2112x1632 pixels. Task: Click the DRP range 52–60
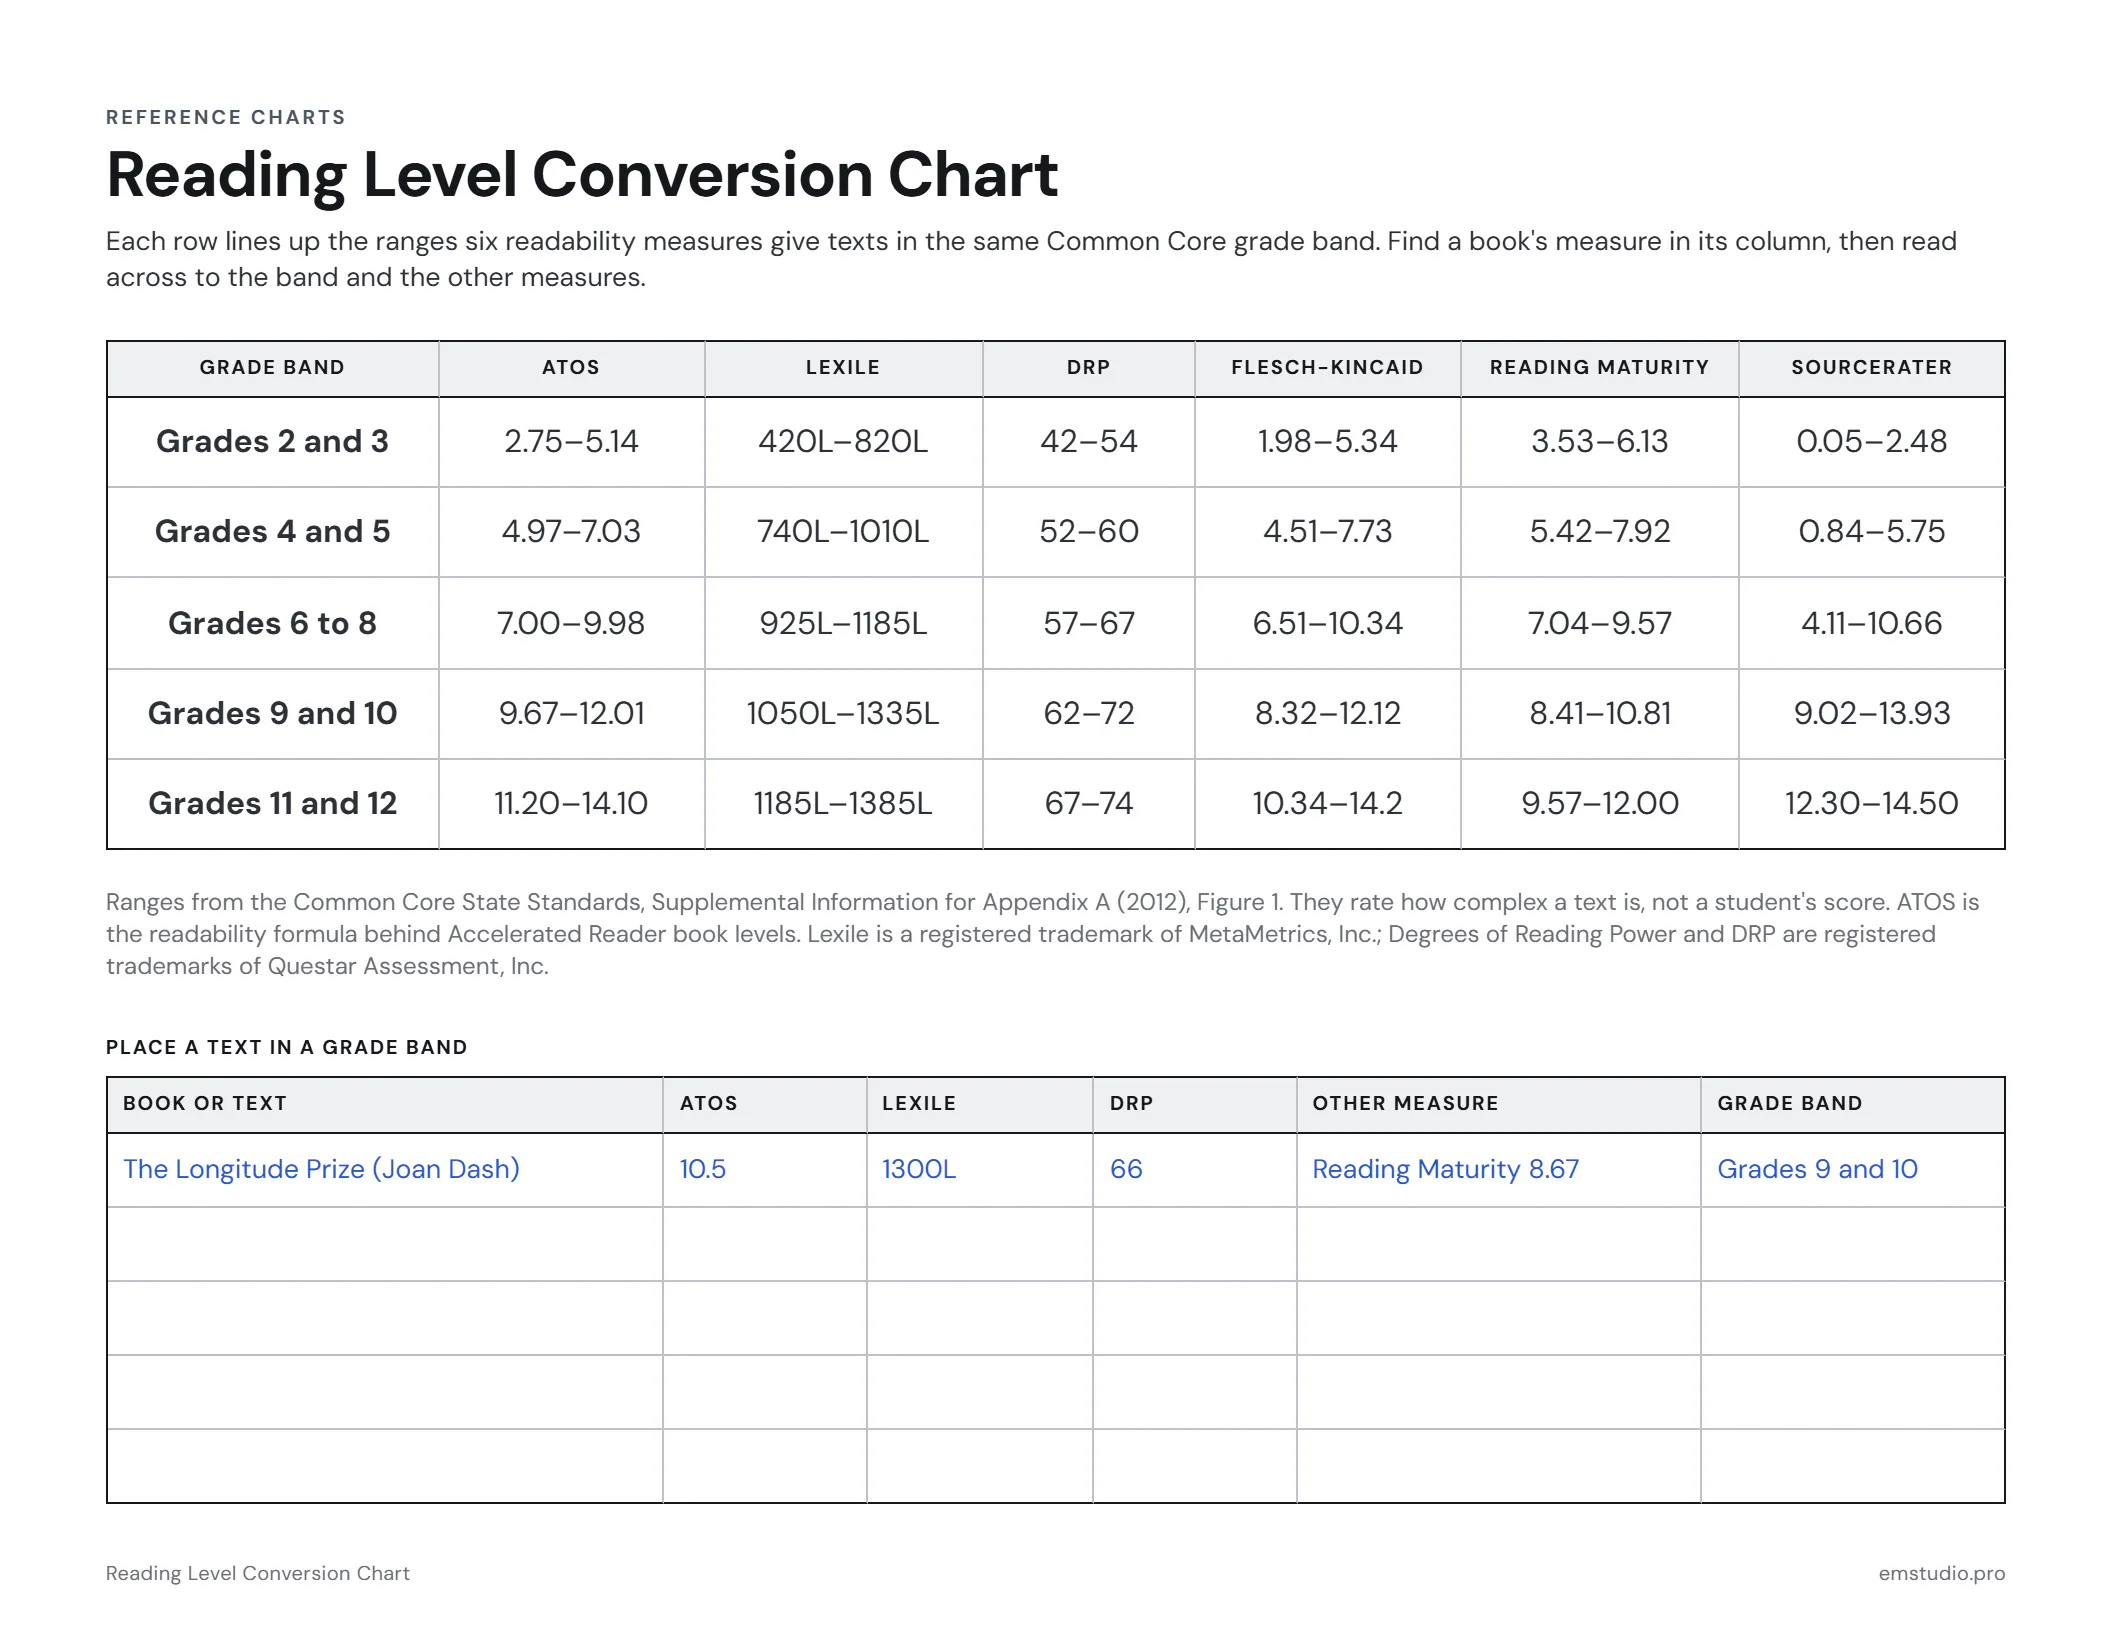click(1088, 531)
